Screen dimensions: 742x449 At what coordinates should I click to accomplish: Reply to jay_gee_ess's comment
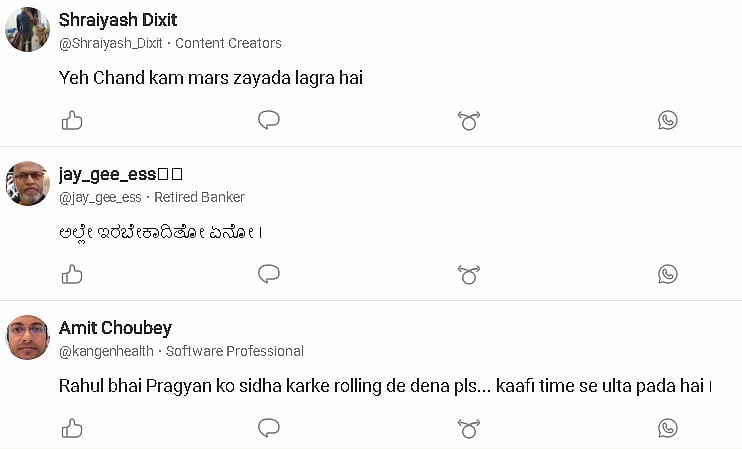point(268,274)
